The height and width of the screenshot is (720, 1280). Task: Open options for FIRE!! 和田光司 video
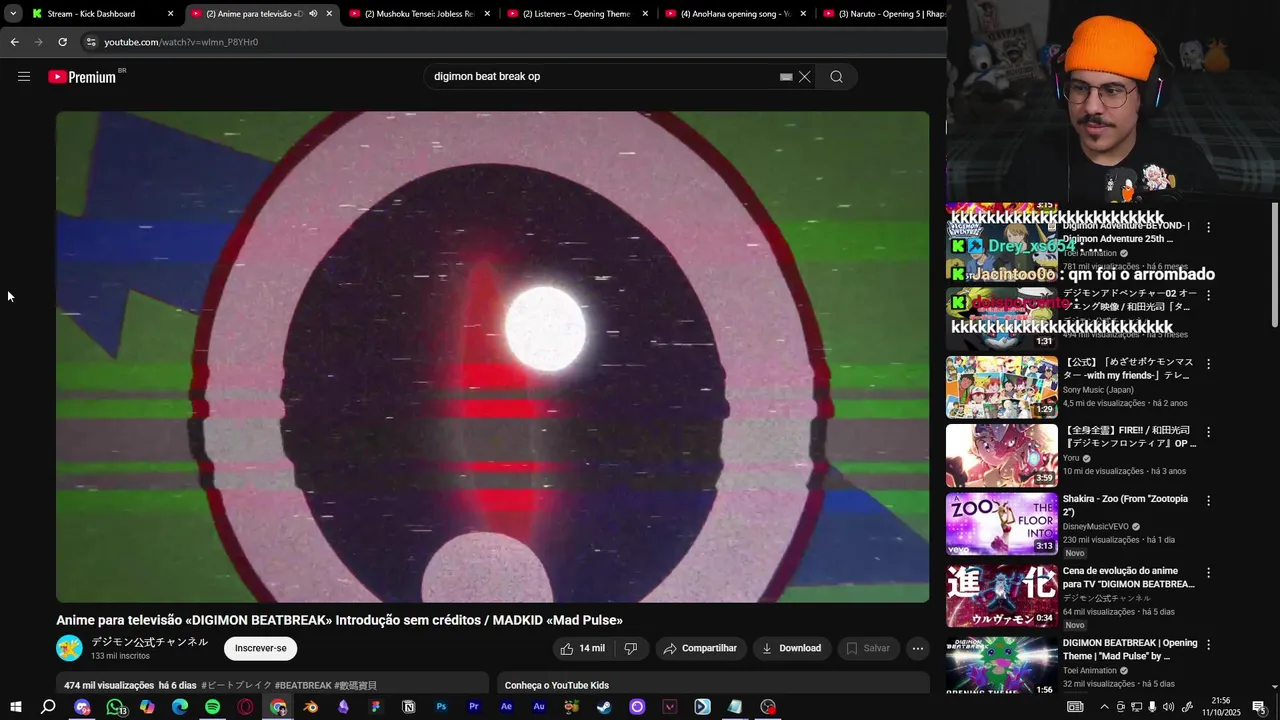pos(1208,432)
